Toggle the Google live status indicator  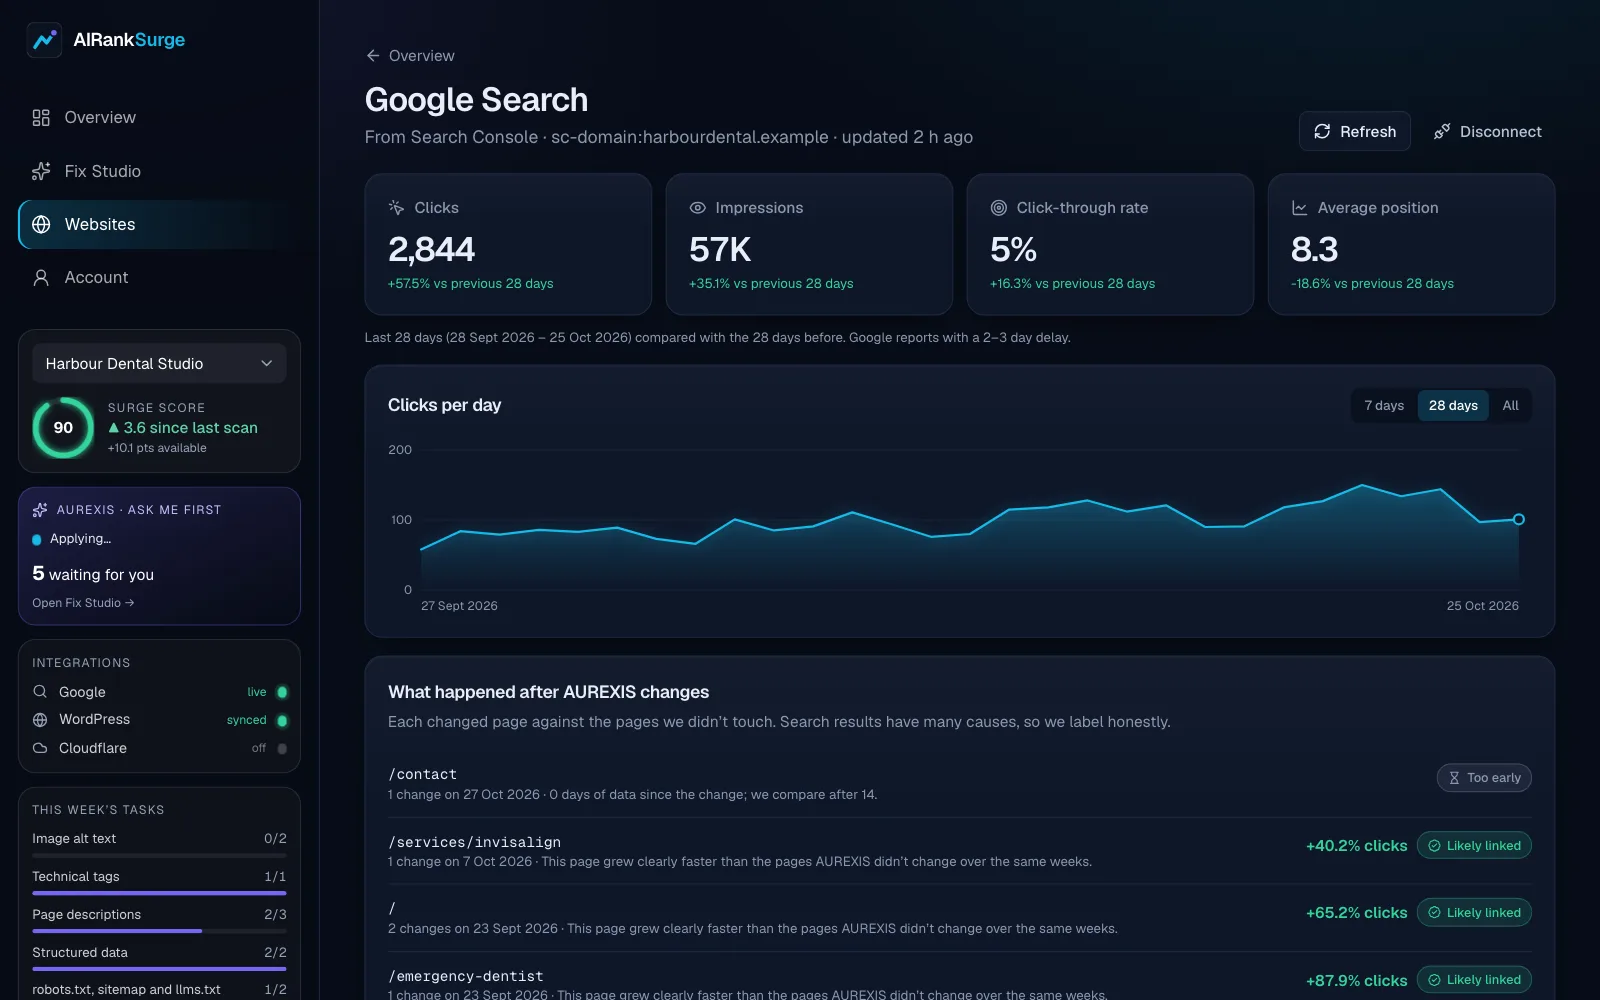282,692
